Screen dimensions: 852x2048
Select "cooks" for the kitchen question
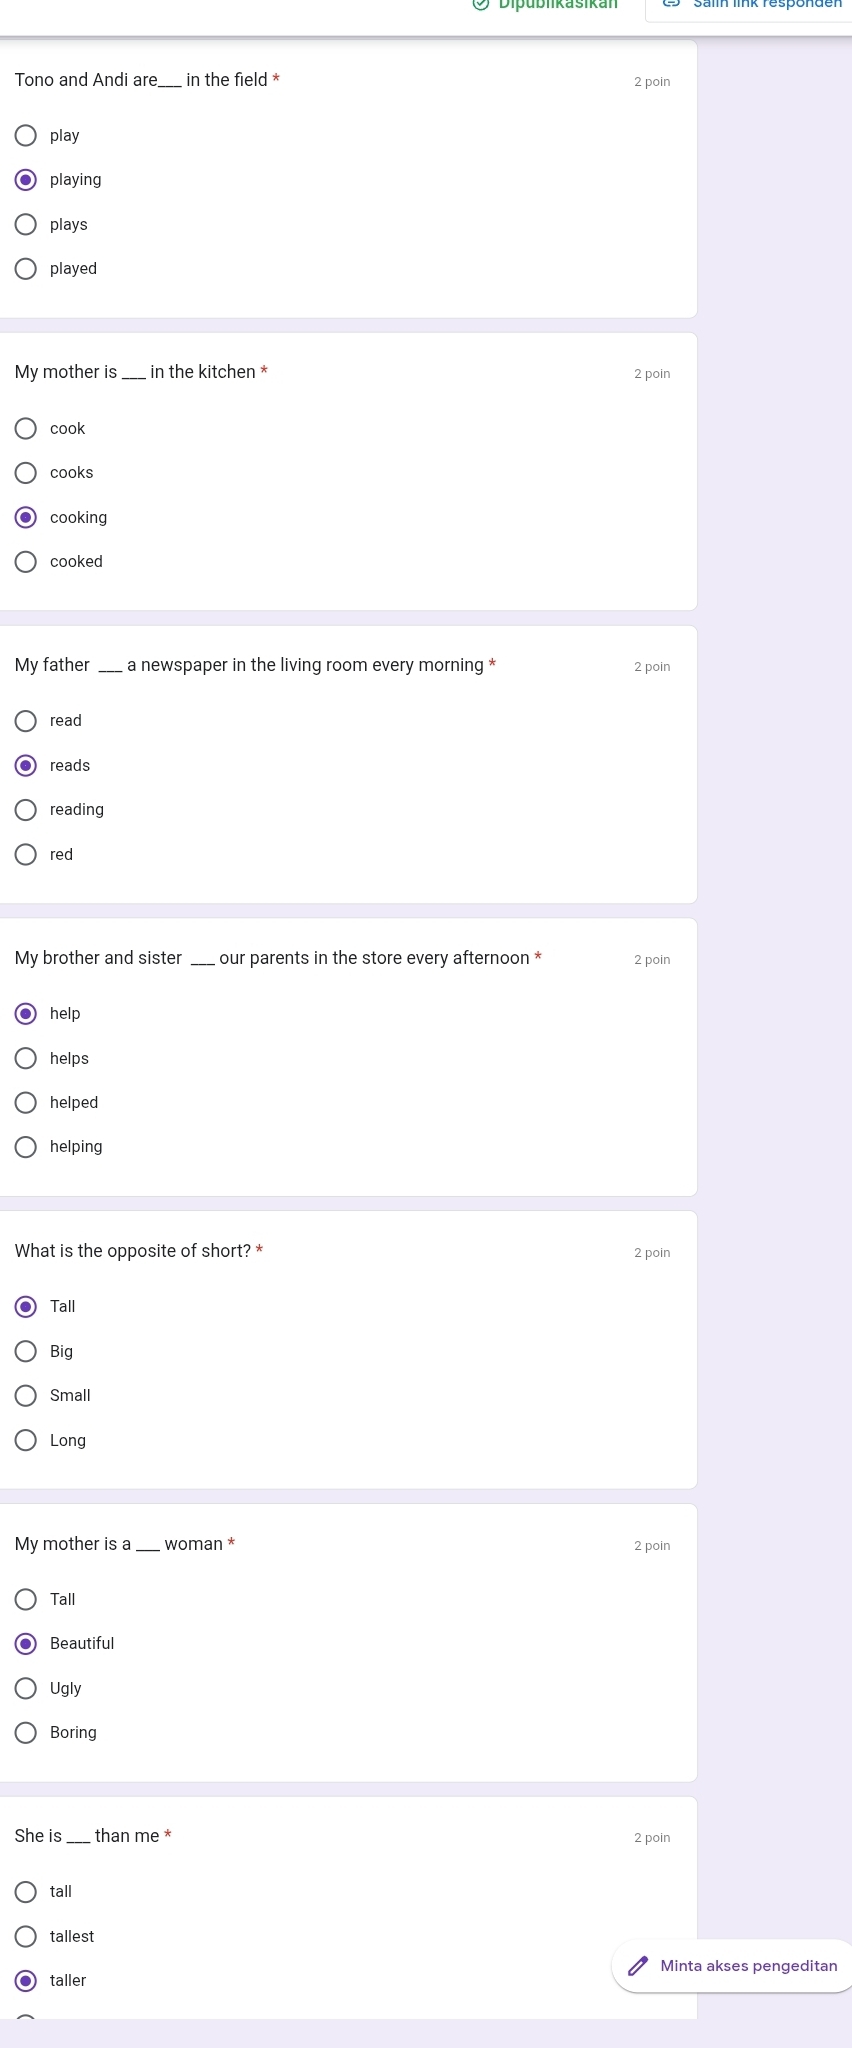click(x=26, y=472)
